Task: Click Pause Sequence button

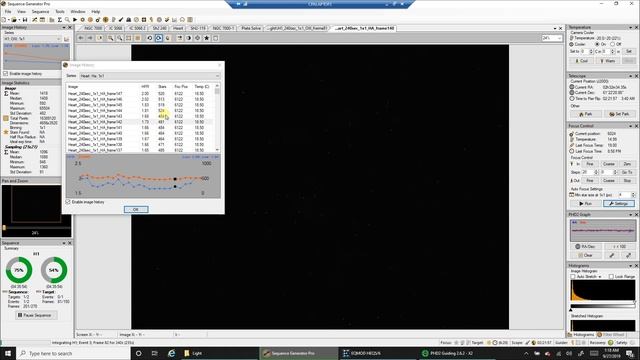Action: pos(35,315)
